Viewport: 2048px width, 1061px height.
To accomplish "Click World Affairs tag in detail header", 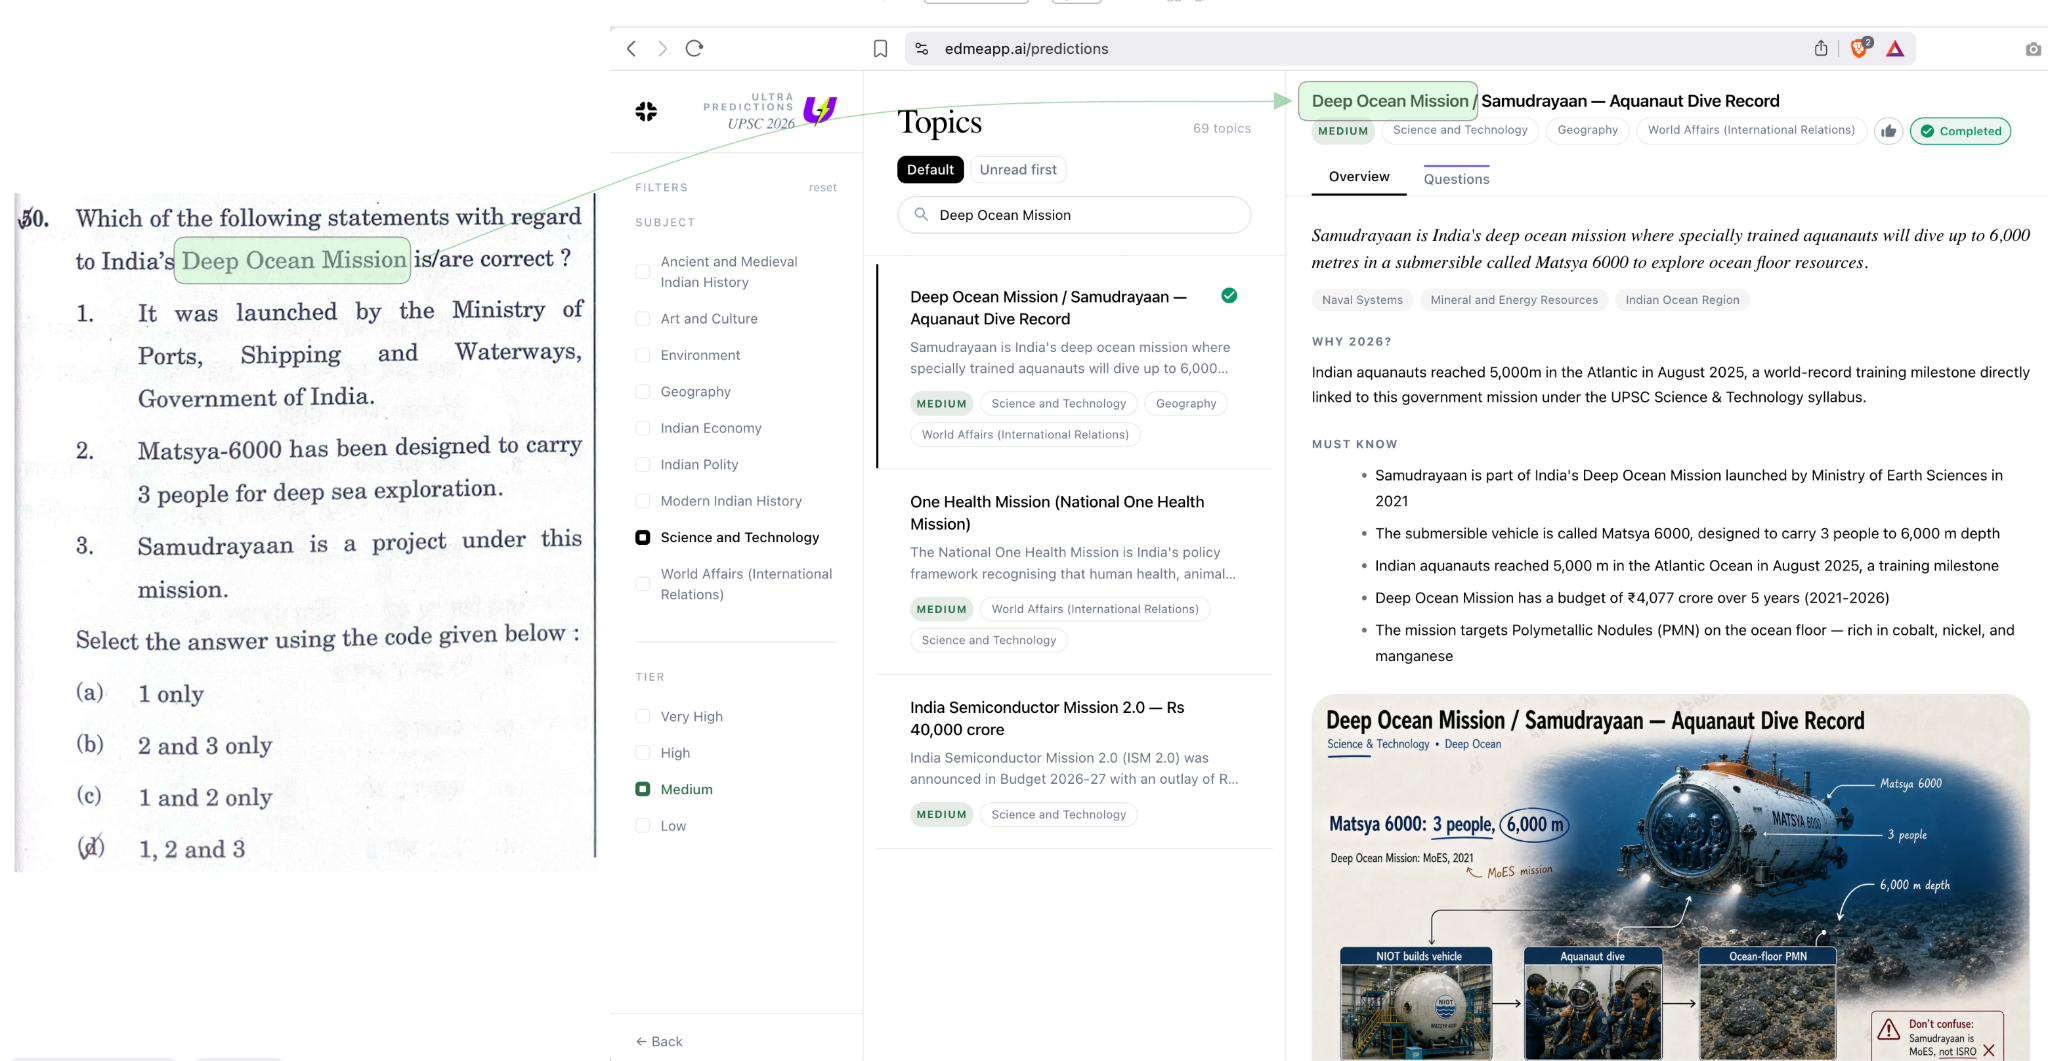I will click(1751, 130).
